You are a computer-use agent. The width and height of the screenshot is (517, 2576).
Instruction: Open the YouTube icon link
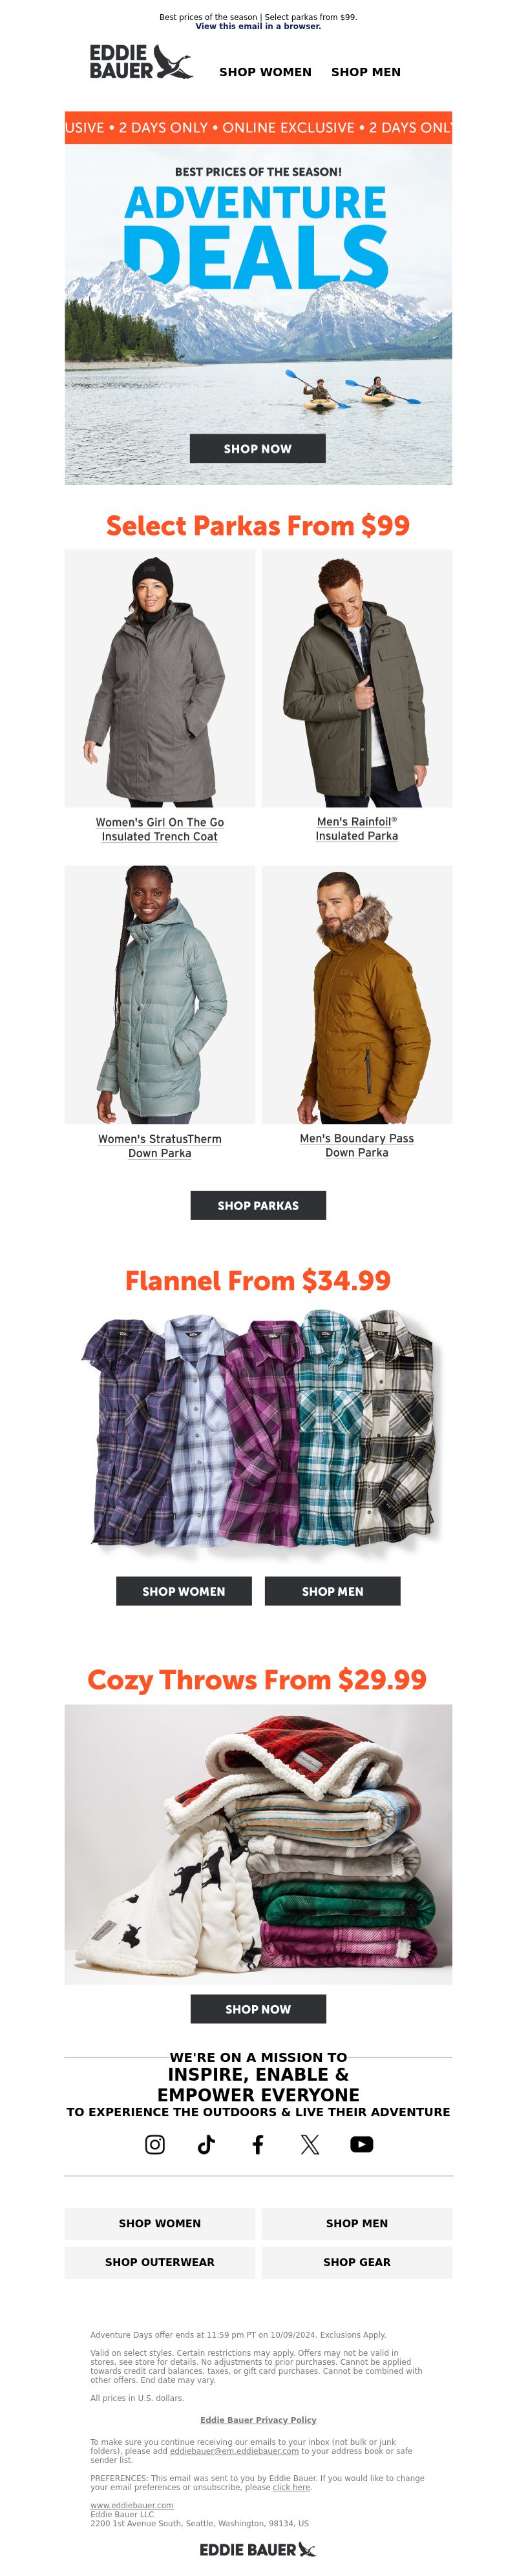click(x=362, y=2144)
